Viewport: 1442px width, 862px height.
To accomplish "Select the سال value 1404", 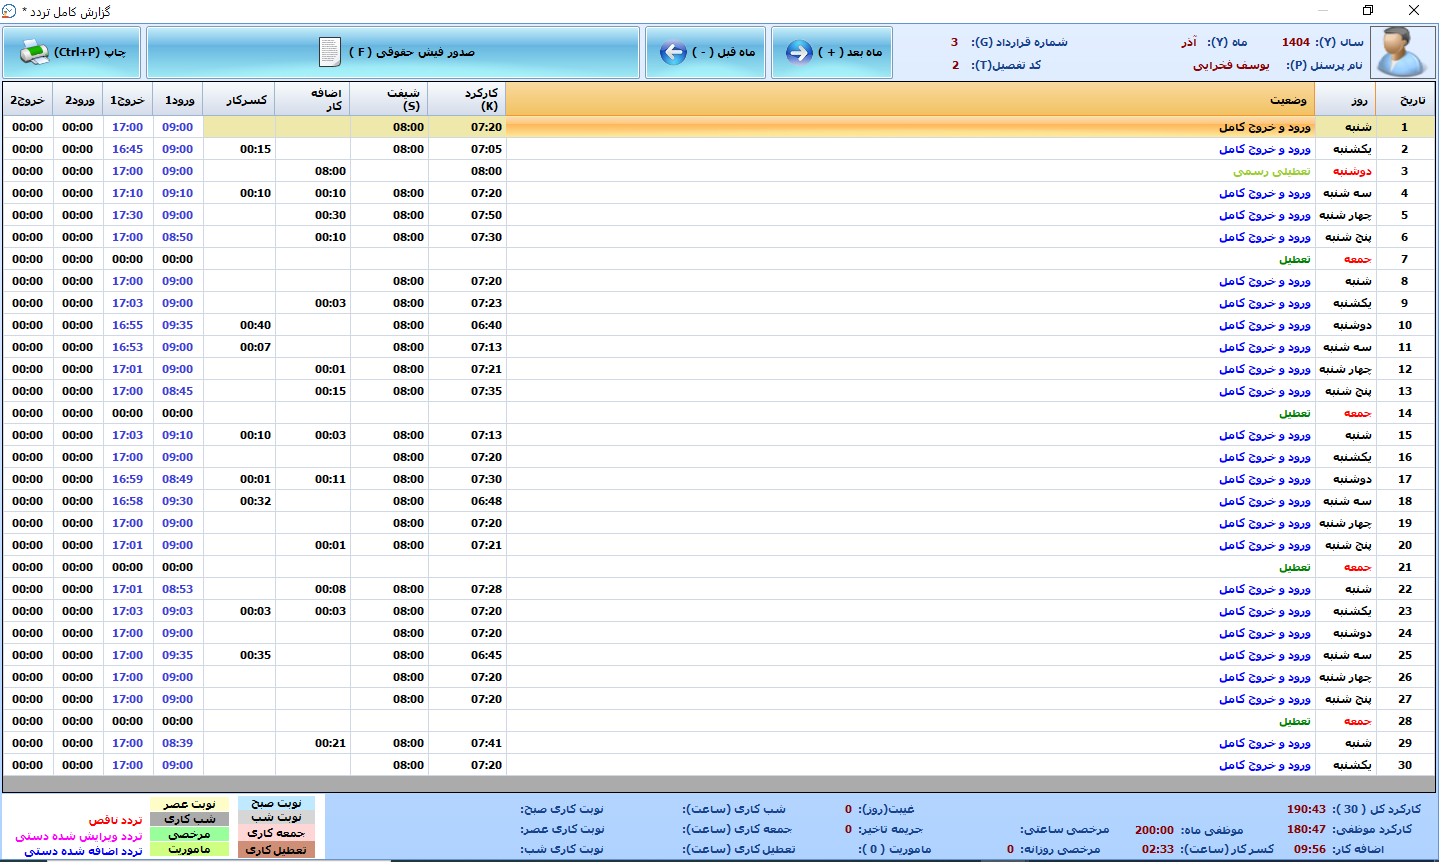I will [x=1295, y=42].
